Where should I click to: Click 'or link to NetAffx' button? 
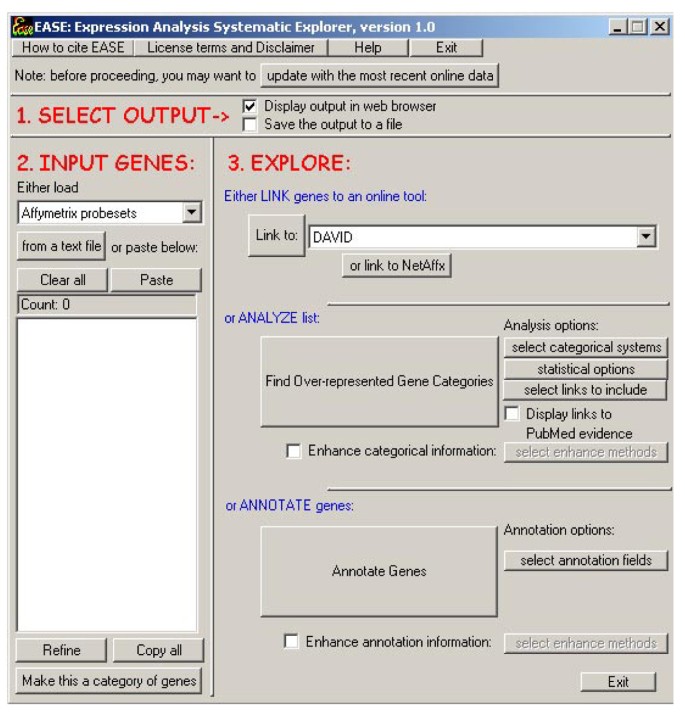click(397, 267)
